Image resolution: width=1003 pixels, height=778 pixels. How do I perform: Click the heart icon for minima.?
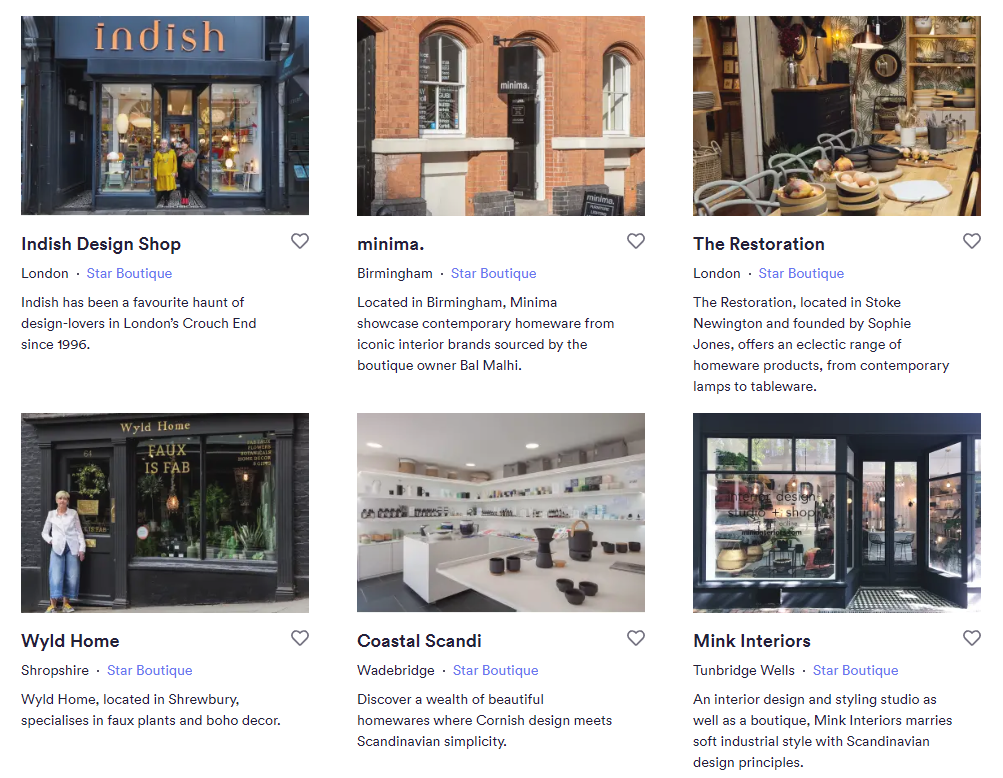(x=636, y=241)
